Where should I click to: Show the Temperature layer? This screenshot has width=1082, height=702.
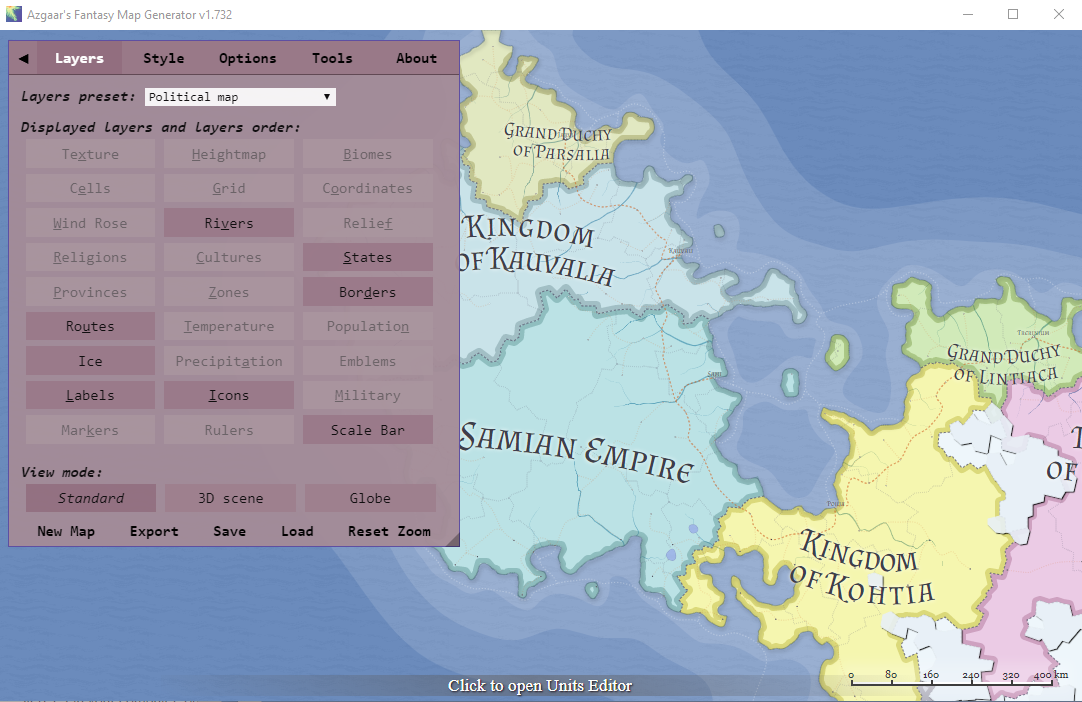228,326
